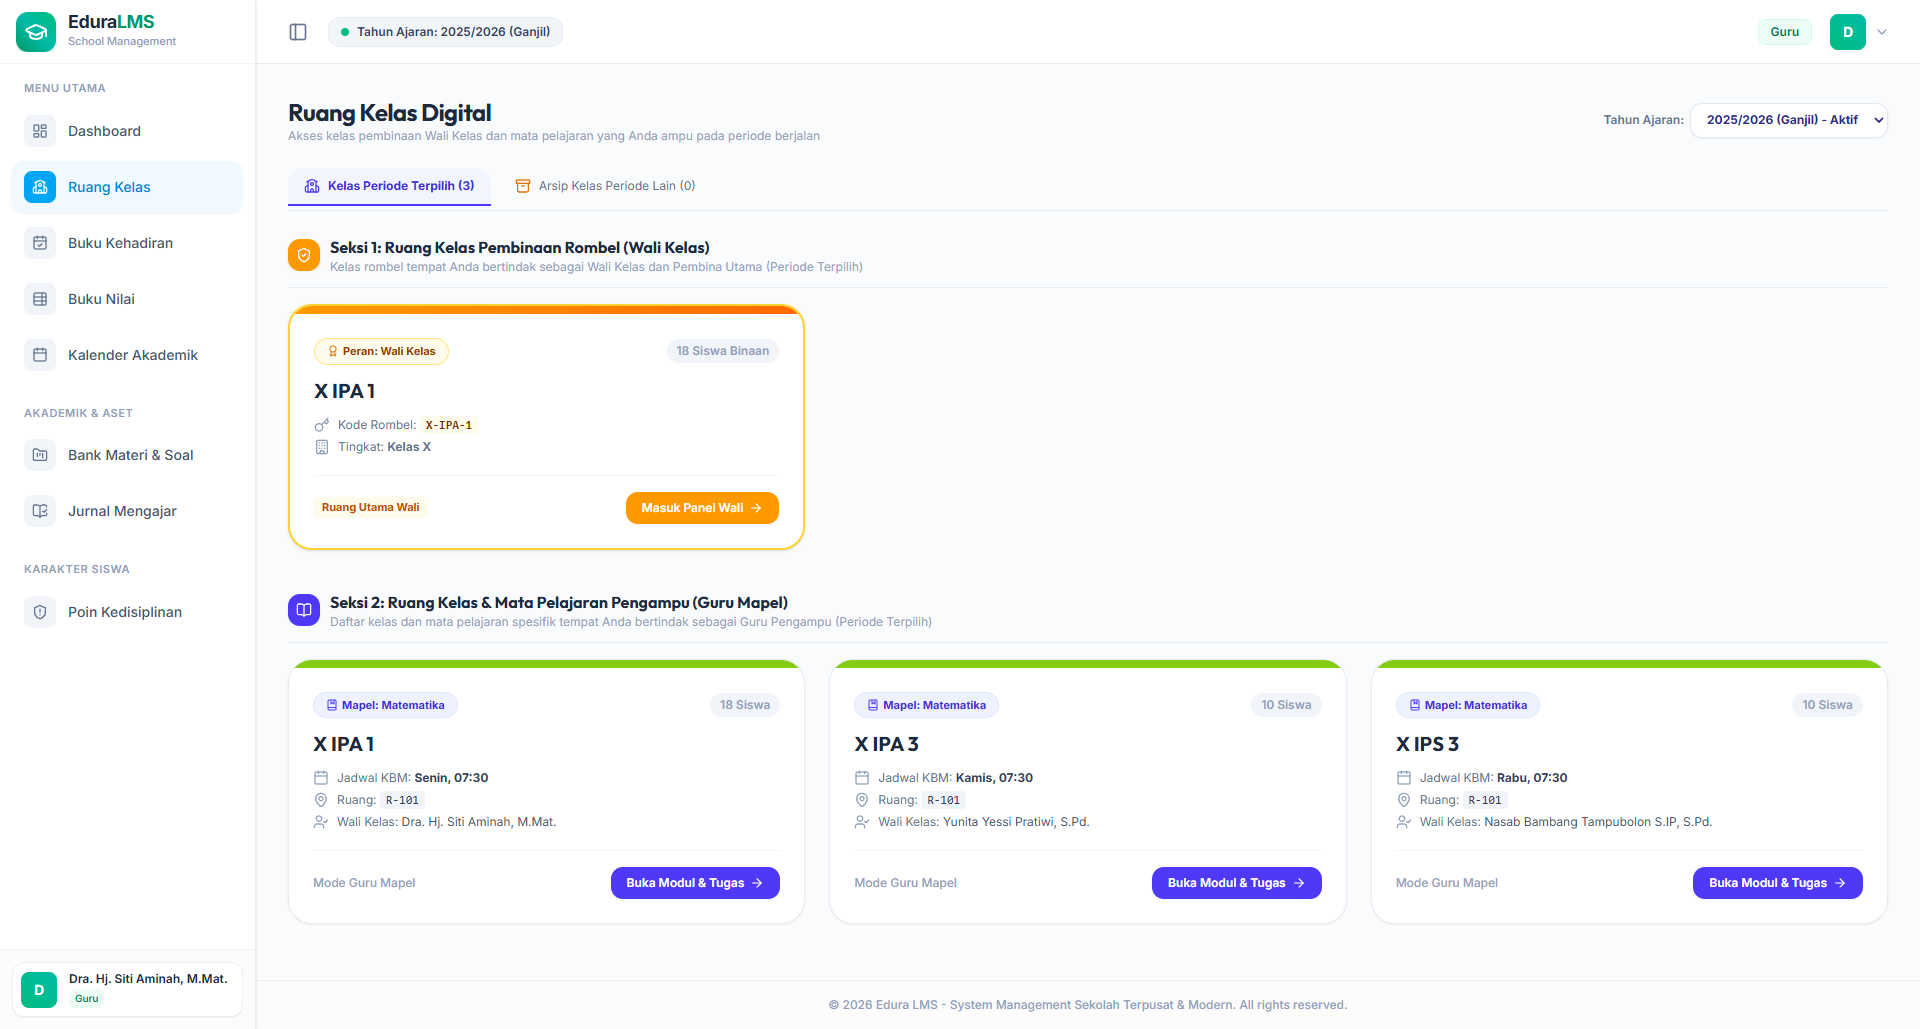
Task: Click the Buku Kehadiran check-calendar icon
Action: 40,243
